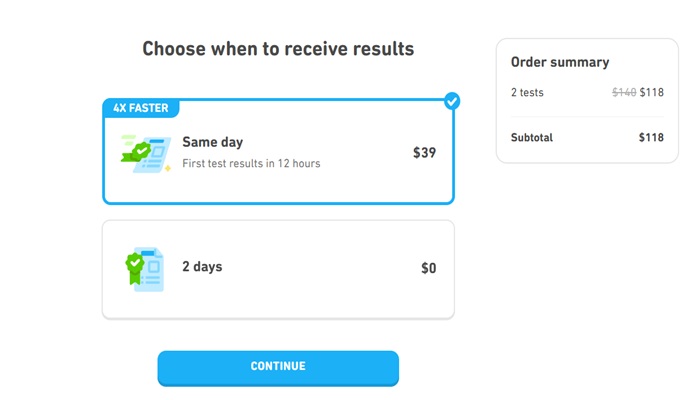
Task: Click the "2 days" title text
Action: pos(202,267)
